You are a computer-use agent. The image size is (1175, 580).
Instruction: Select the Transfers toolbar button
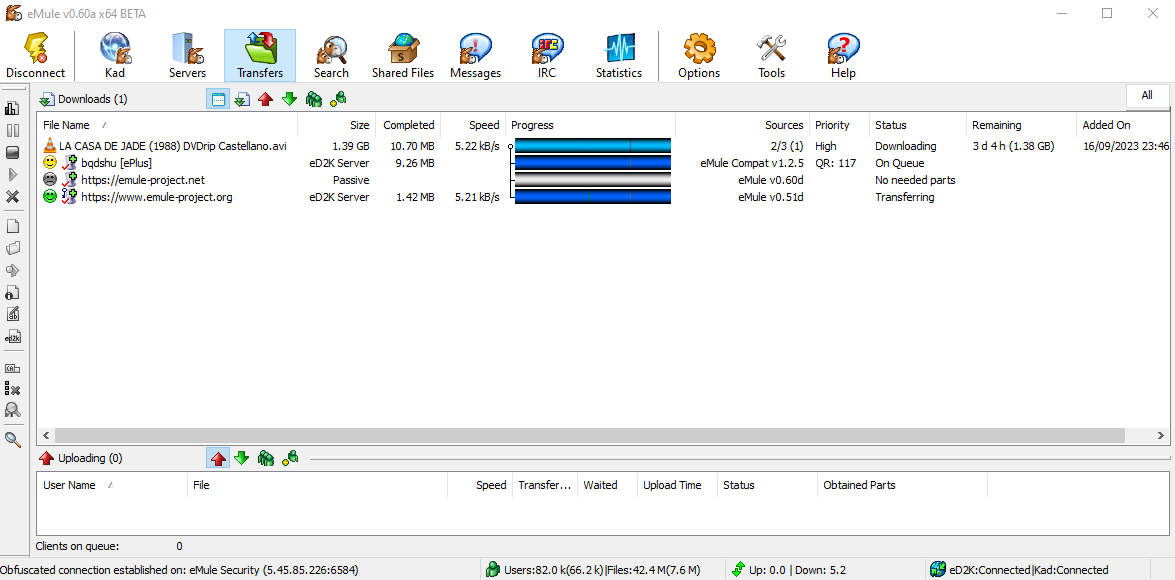coord(260,56)
